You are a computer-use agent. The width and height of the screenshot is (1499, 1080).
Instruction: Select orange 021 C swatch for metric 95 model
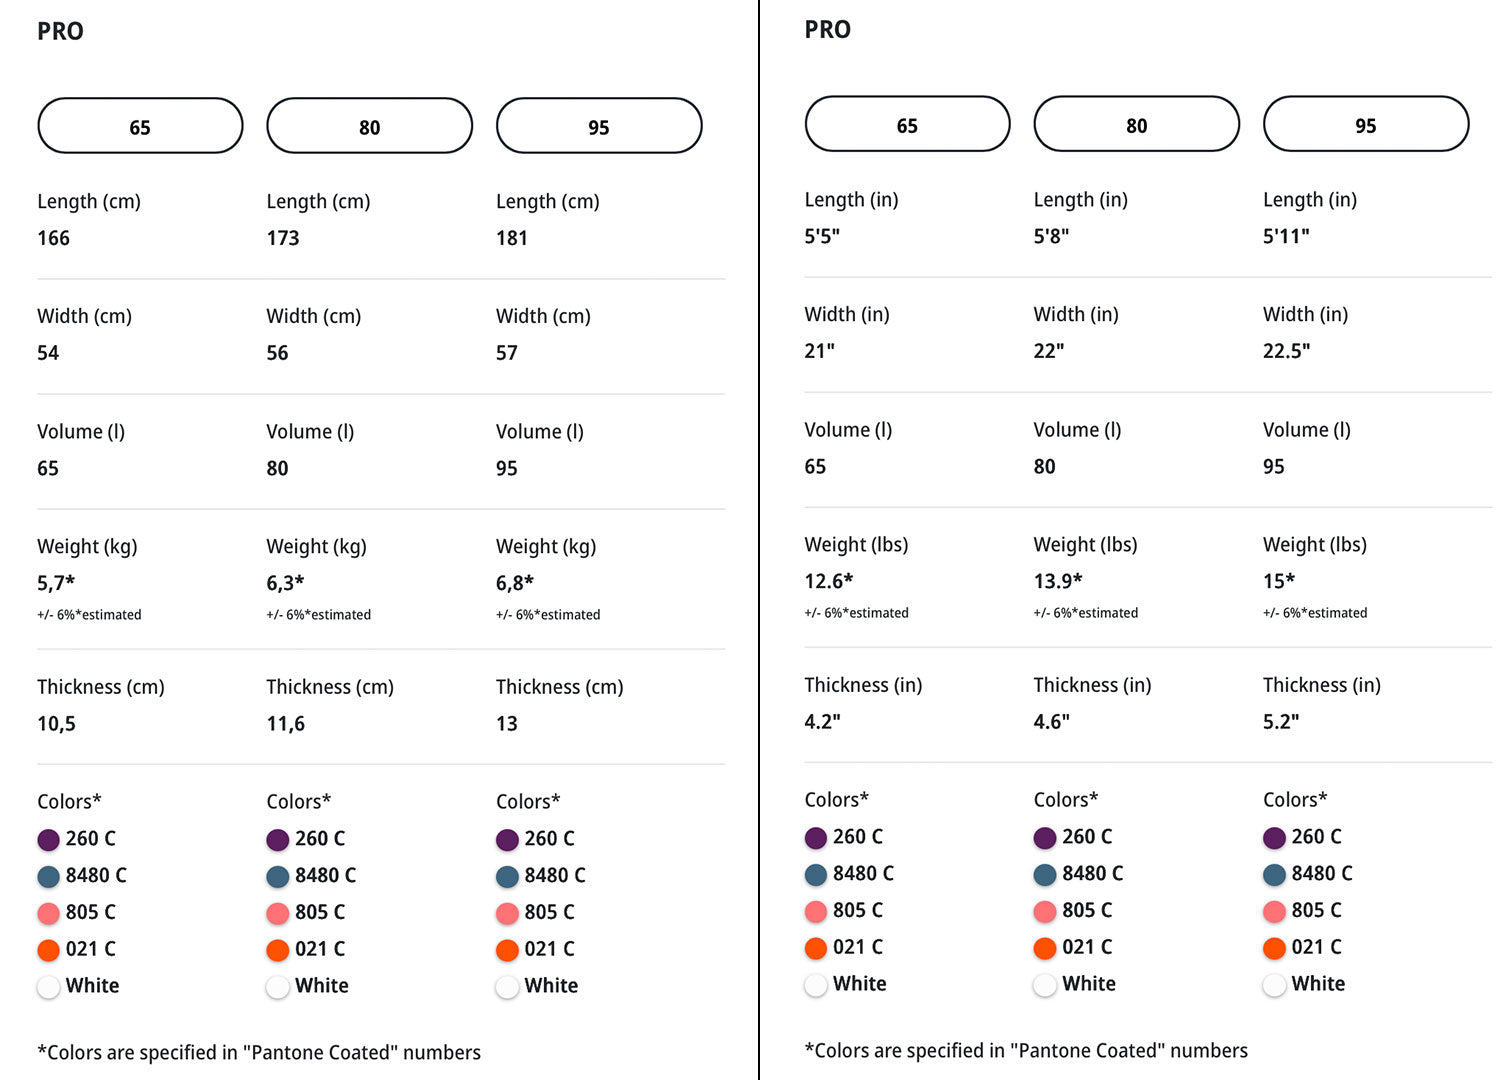508,950
